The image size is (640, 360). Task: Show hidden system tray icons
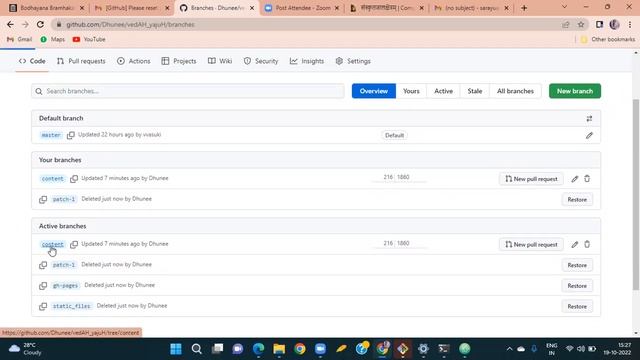coord(509,349)
